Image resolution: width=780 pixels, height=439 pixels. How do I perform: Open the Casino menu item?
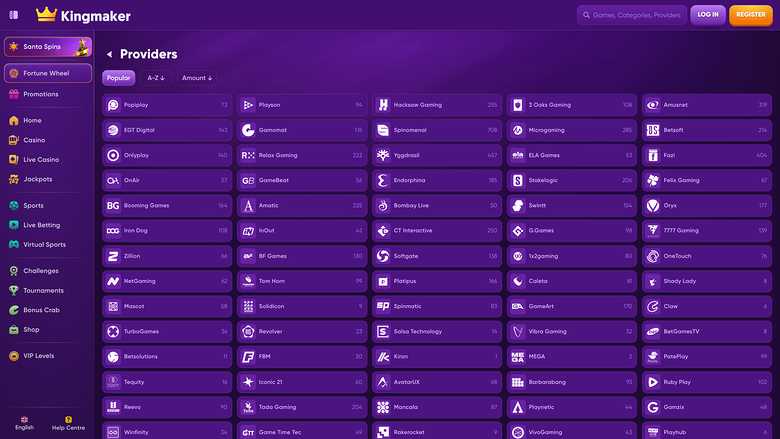point(34,140)
